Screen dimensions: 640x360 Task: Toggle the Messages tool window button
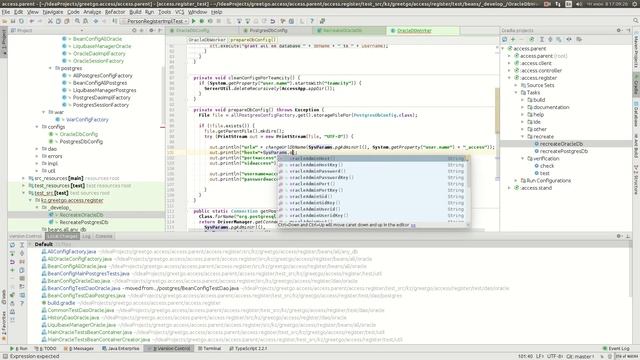[x=79, y=349]
